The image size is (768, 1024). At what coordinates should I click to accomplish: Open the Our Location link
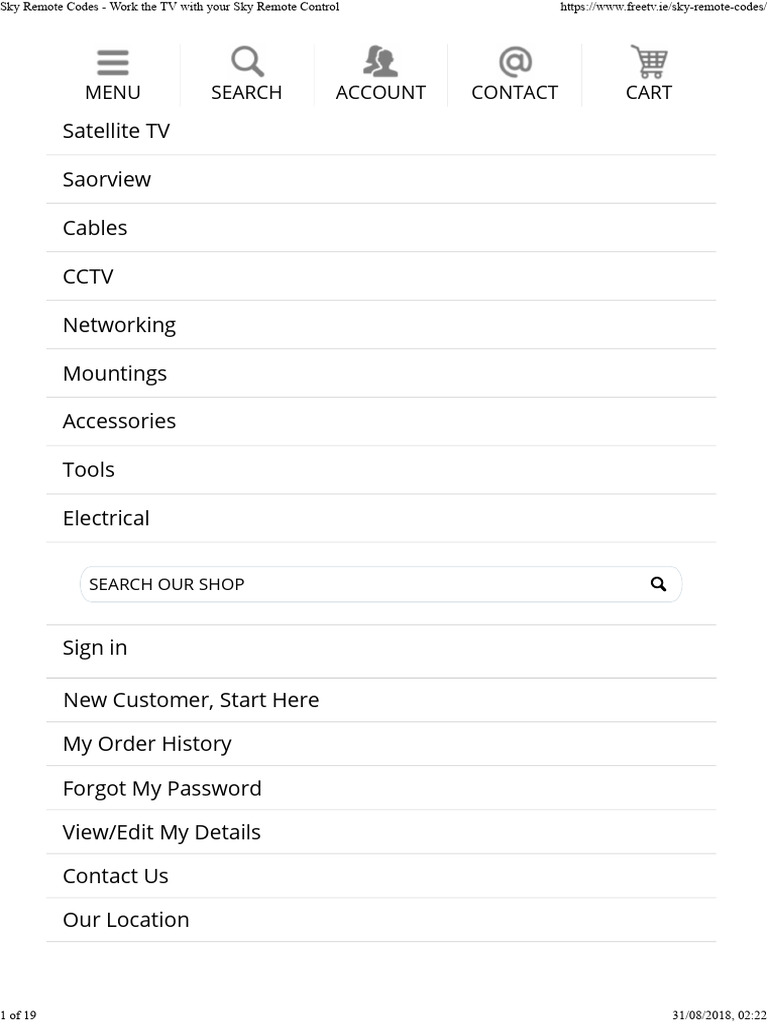[x=126, y=920]
